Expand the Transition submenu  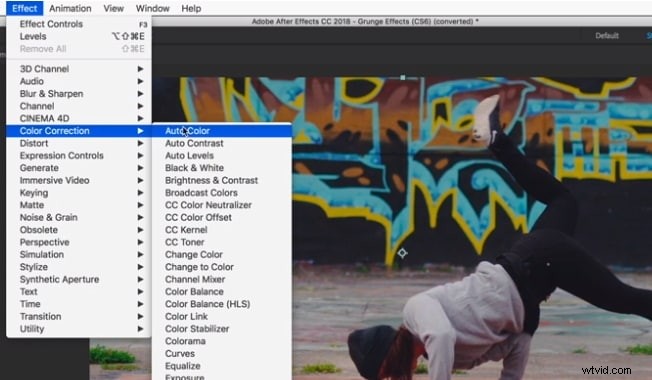(x=79, y=316)
